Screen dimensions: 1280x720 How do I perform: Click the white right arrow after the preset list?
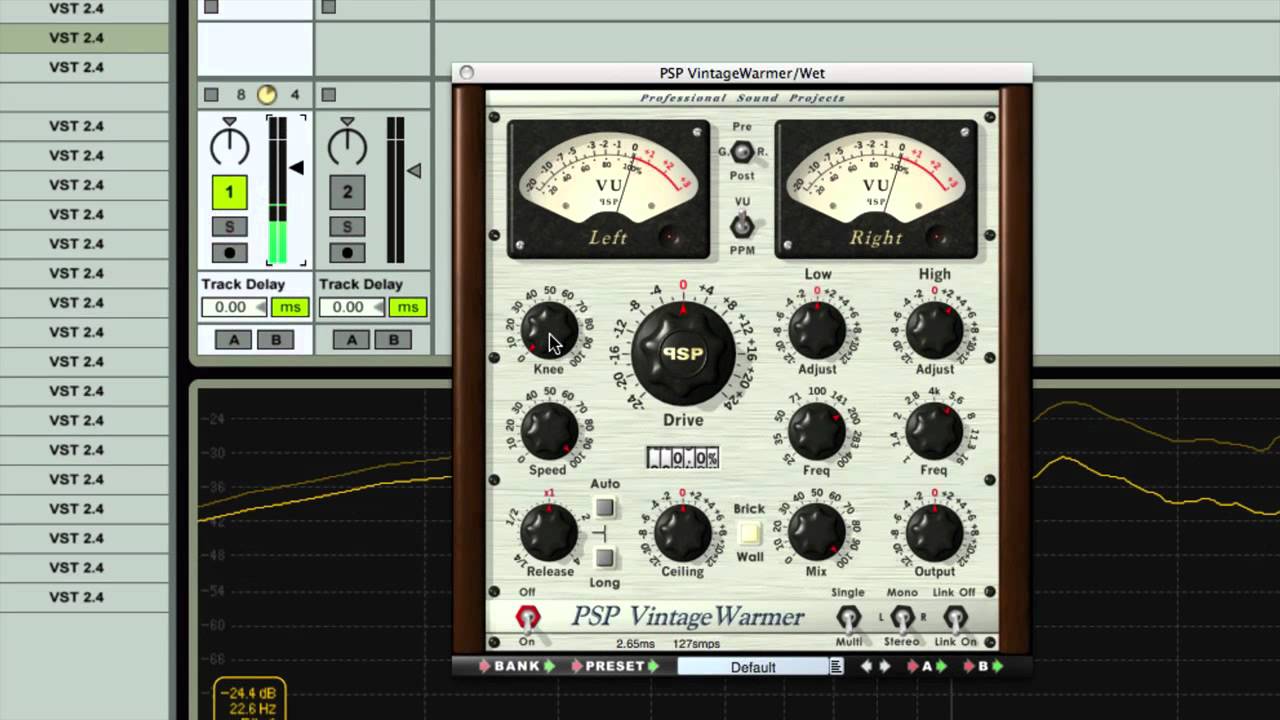pos(885,666)
